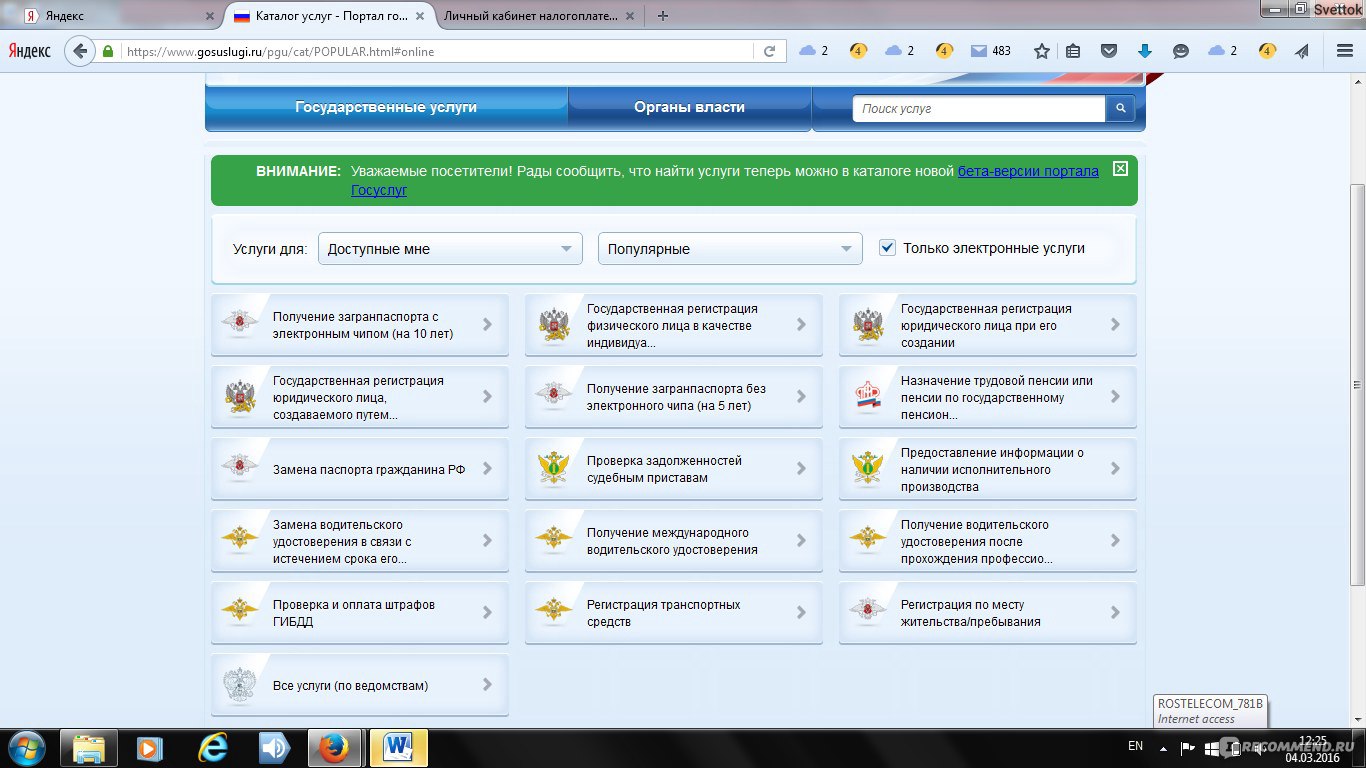Expand arrow for Государственная регистрация физического лица
The width and height of the screenshot is (1366, 768).
[x=801, y=324]
